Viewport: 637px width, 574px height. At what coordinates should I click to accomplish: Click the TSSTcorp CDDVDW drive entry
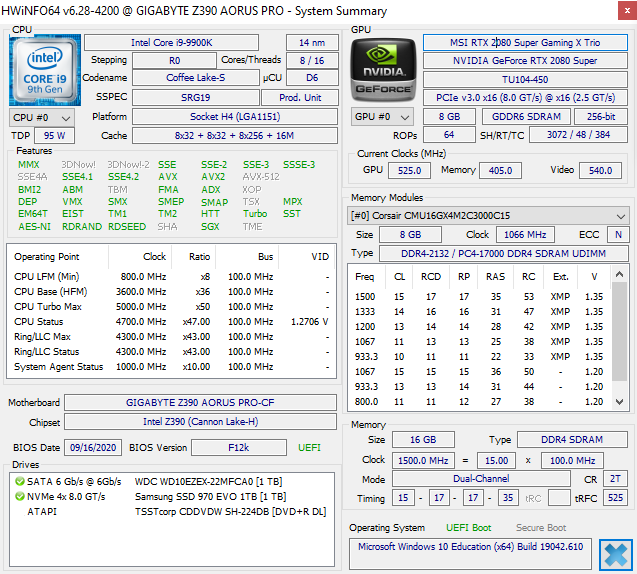pyautogui.click(x=230, y=512)
